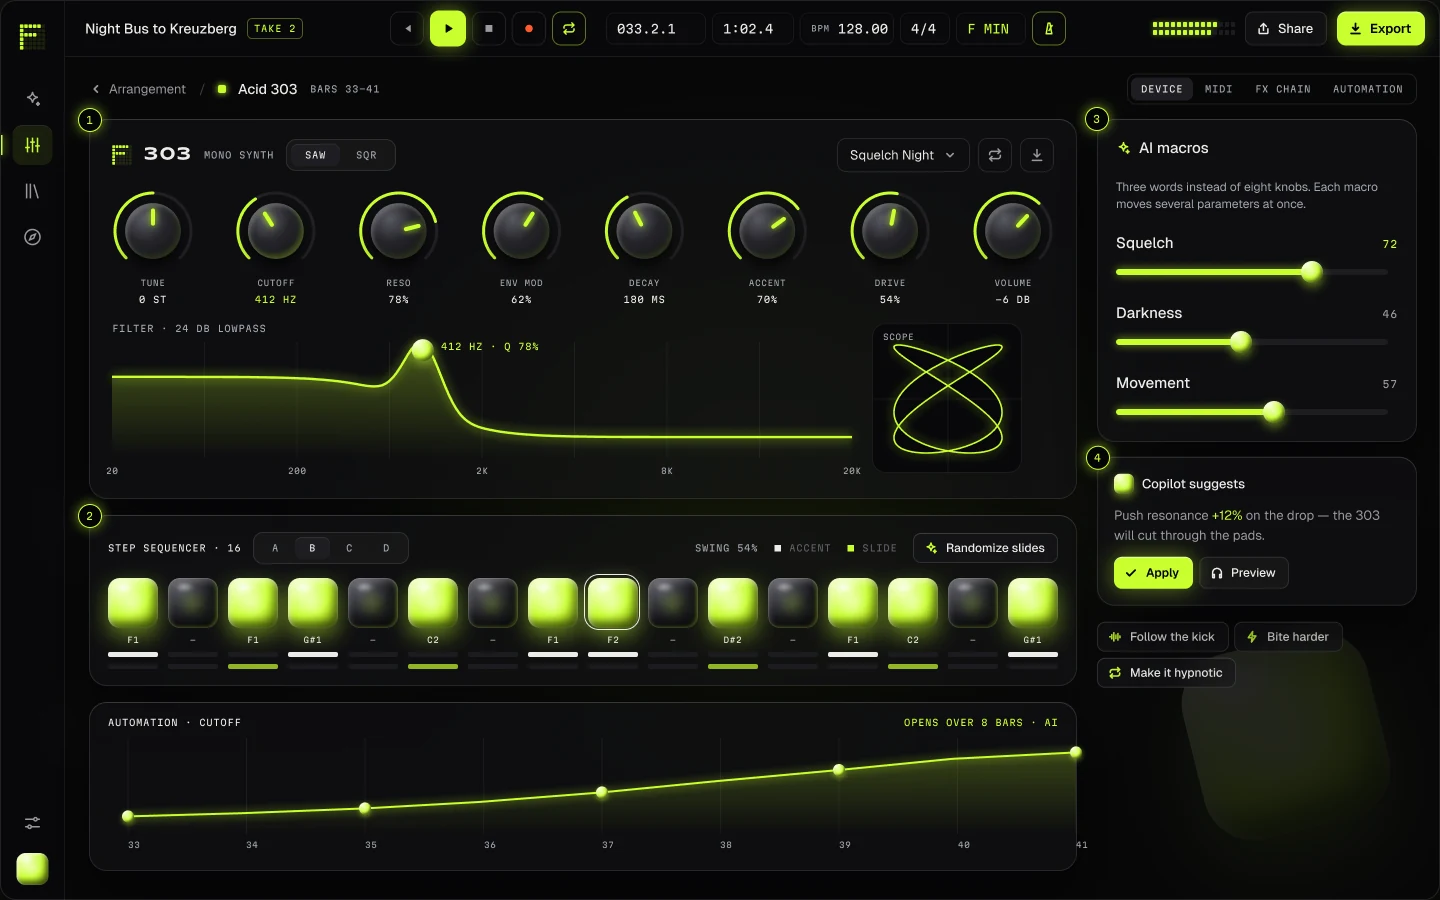
Task: Switch to the MIDI tab
Action: [x=1219, y=89]
